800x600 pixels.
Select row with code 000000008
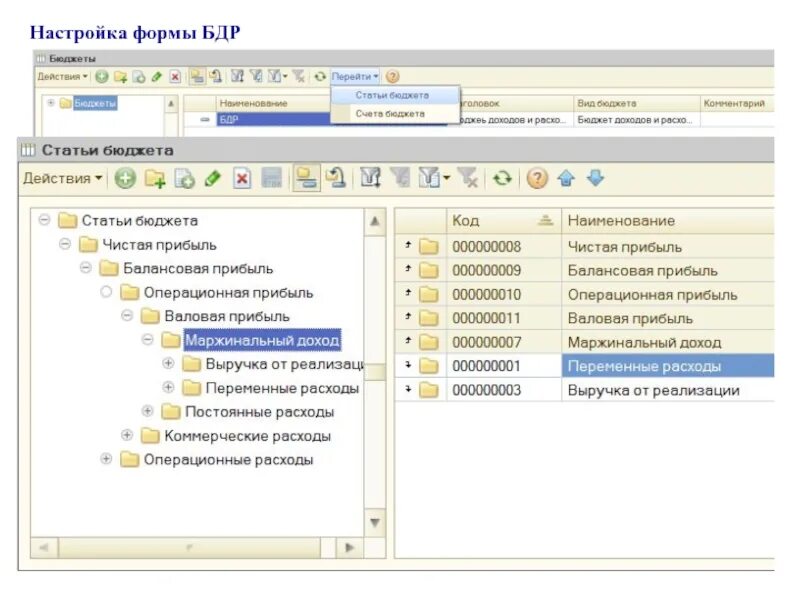pyautogui.click(x=584, y=247)
